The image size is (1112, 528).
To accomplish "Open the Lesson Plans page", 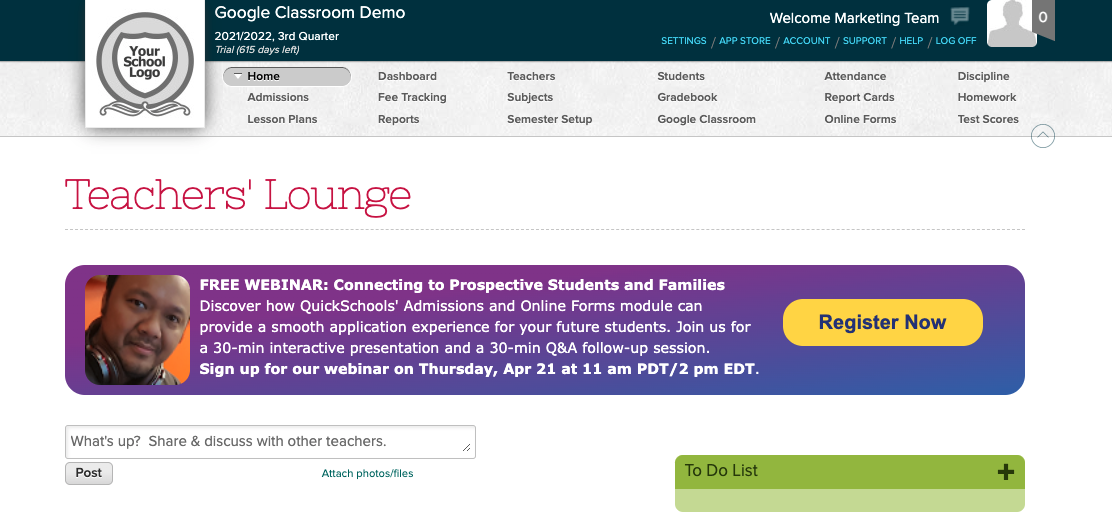I will point(282,119).
